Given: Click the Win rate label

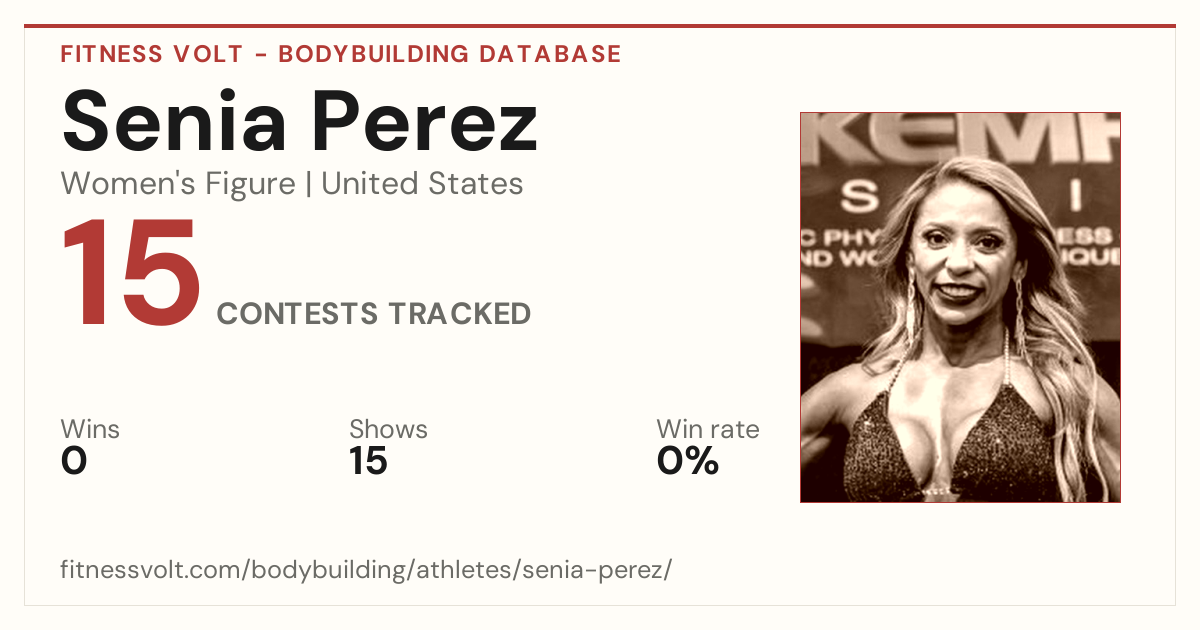Looking at the screenshot, I should point(708,430).
